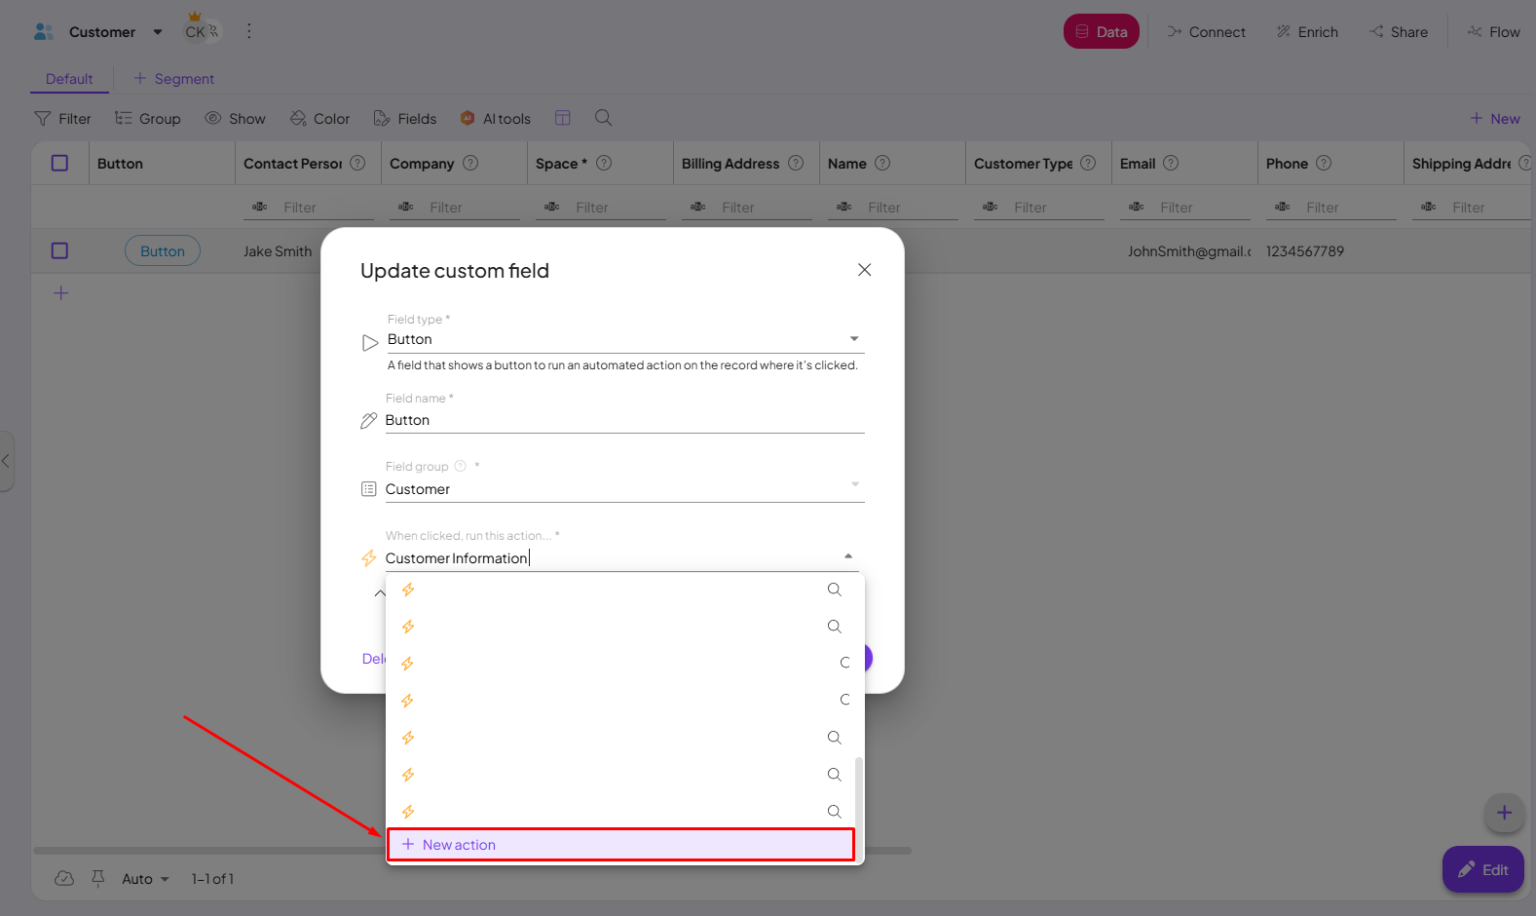Open the Share options
Viewport: 1536px width, 916px height.
point(1398,31)
